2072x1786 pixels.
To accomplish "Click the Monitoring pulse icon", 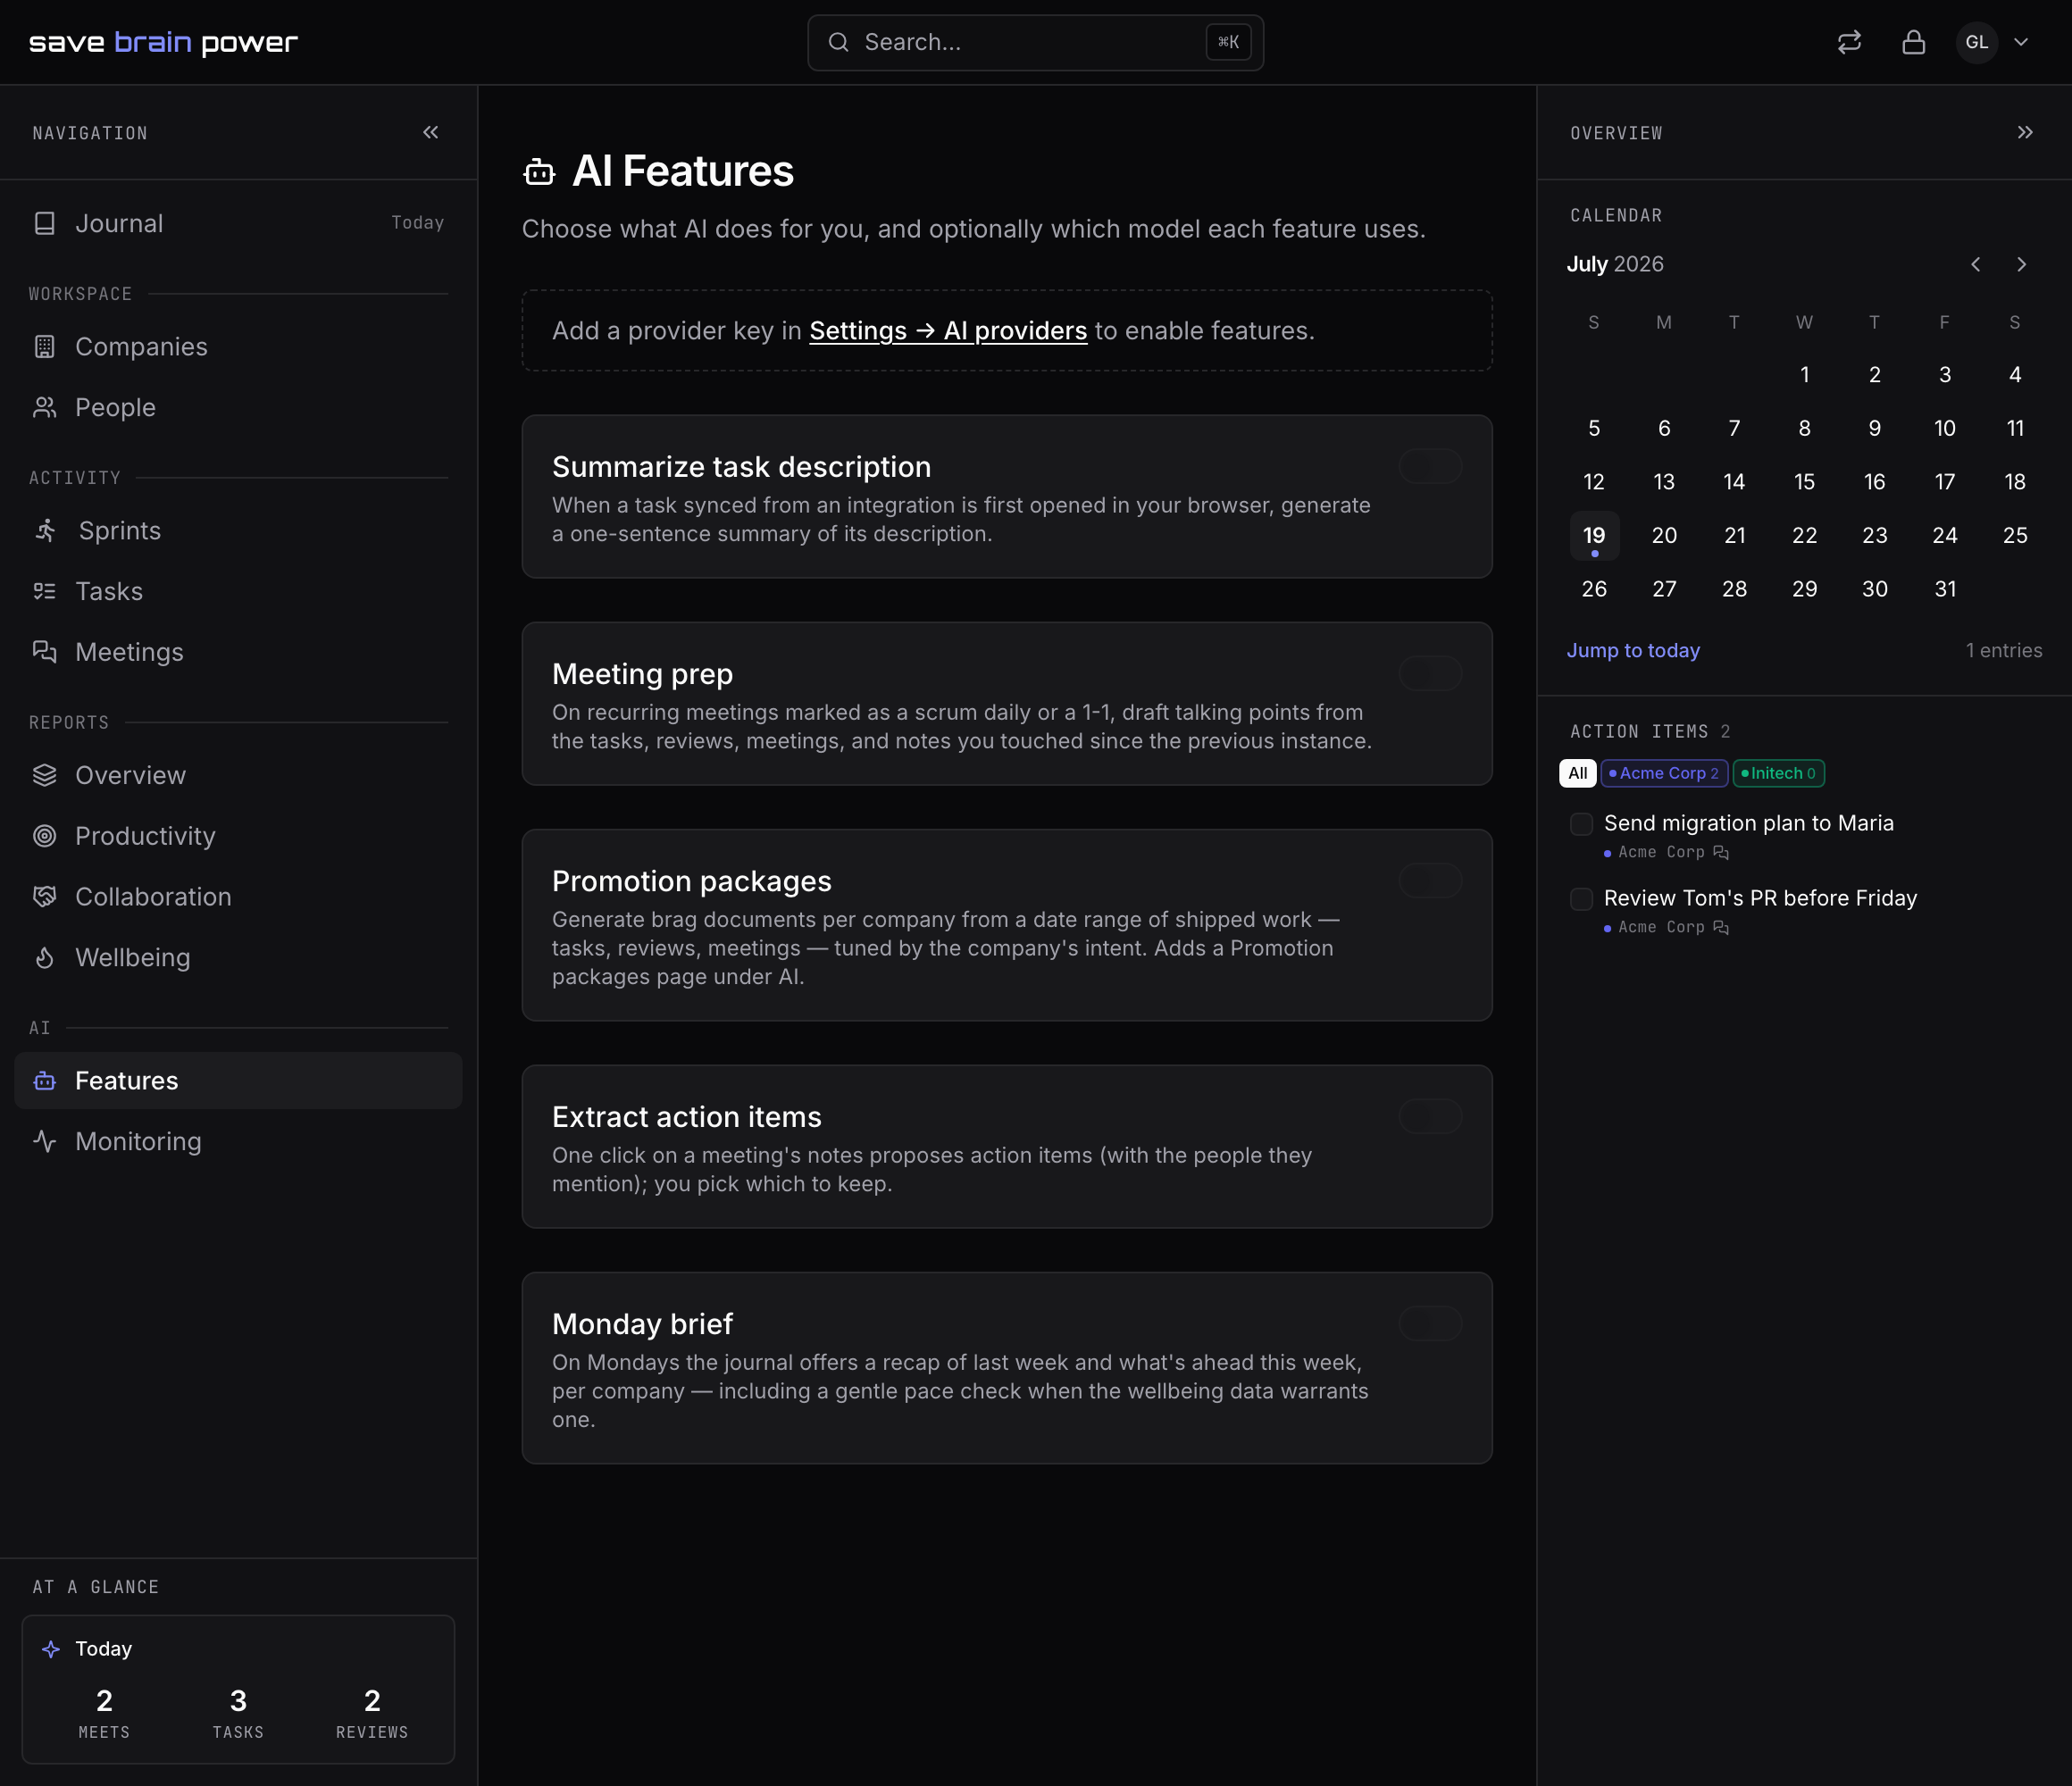I will [x=44, y=1141].
